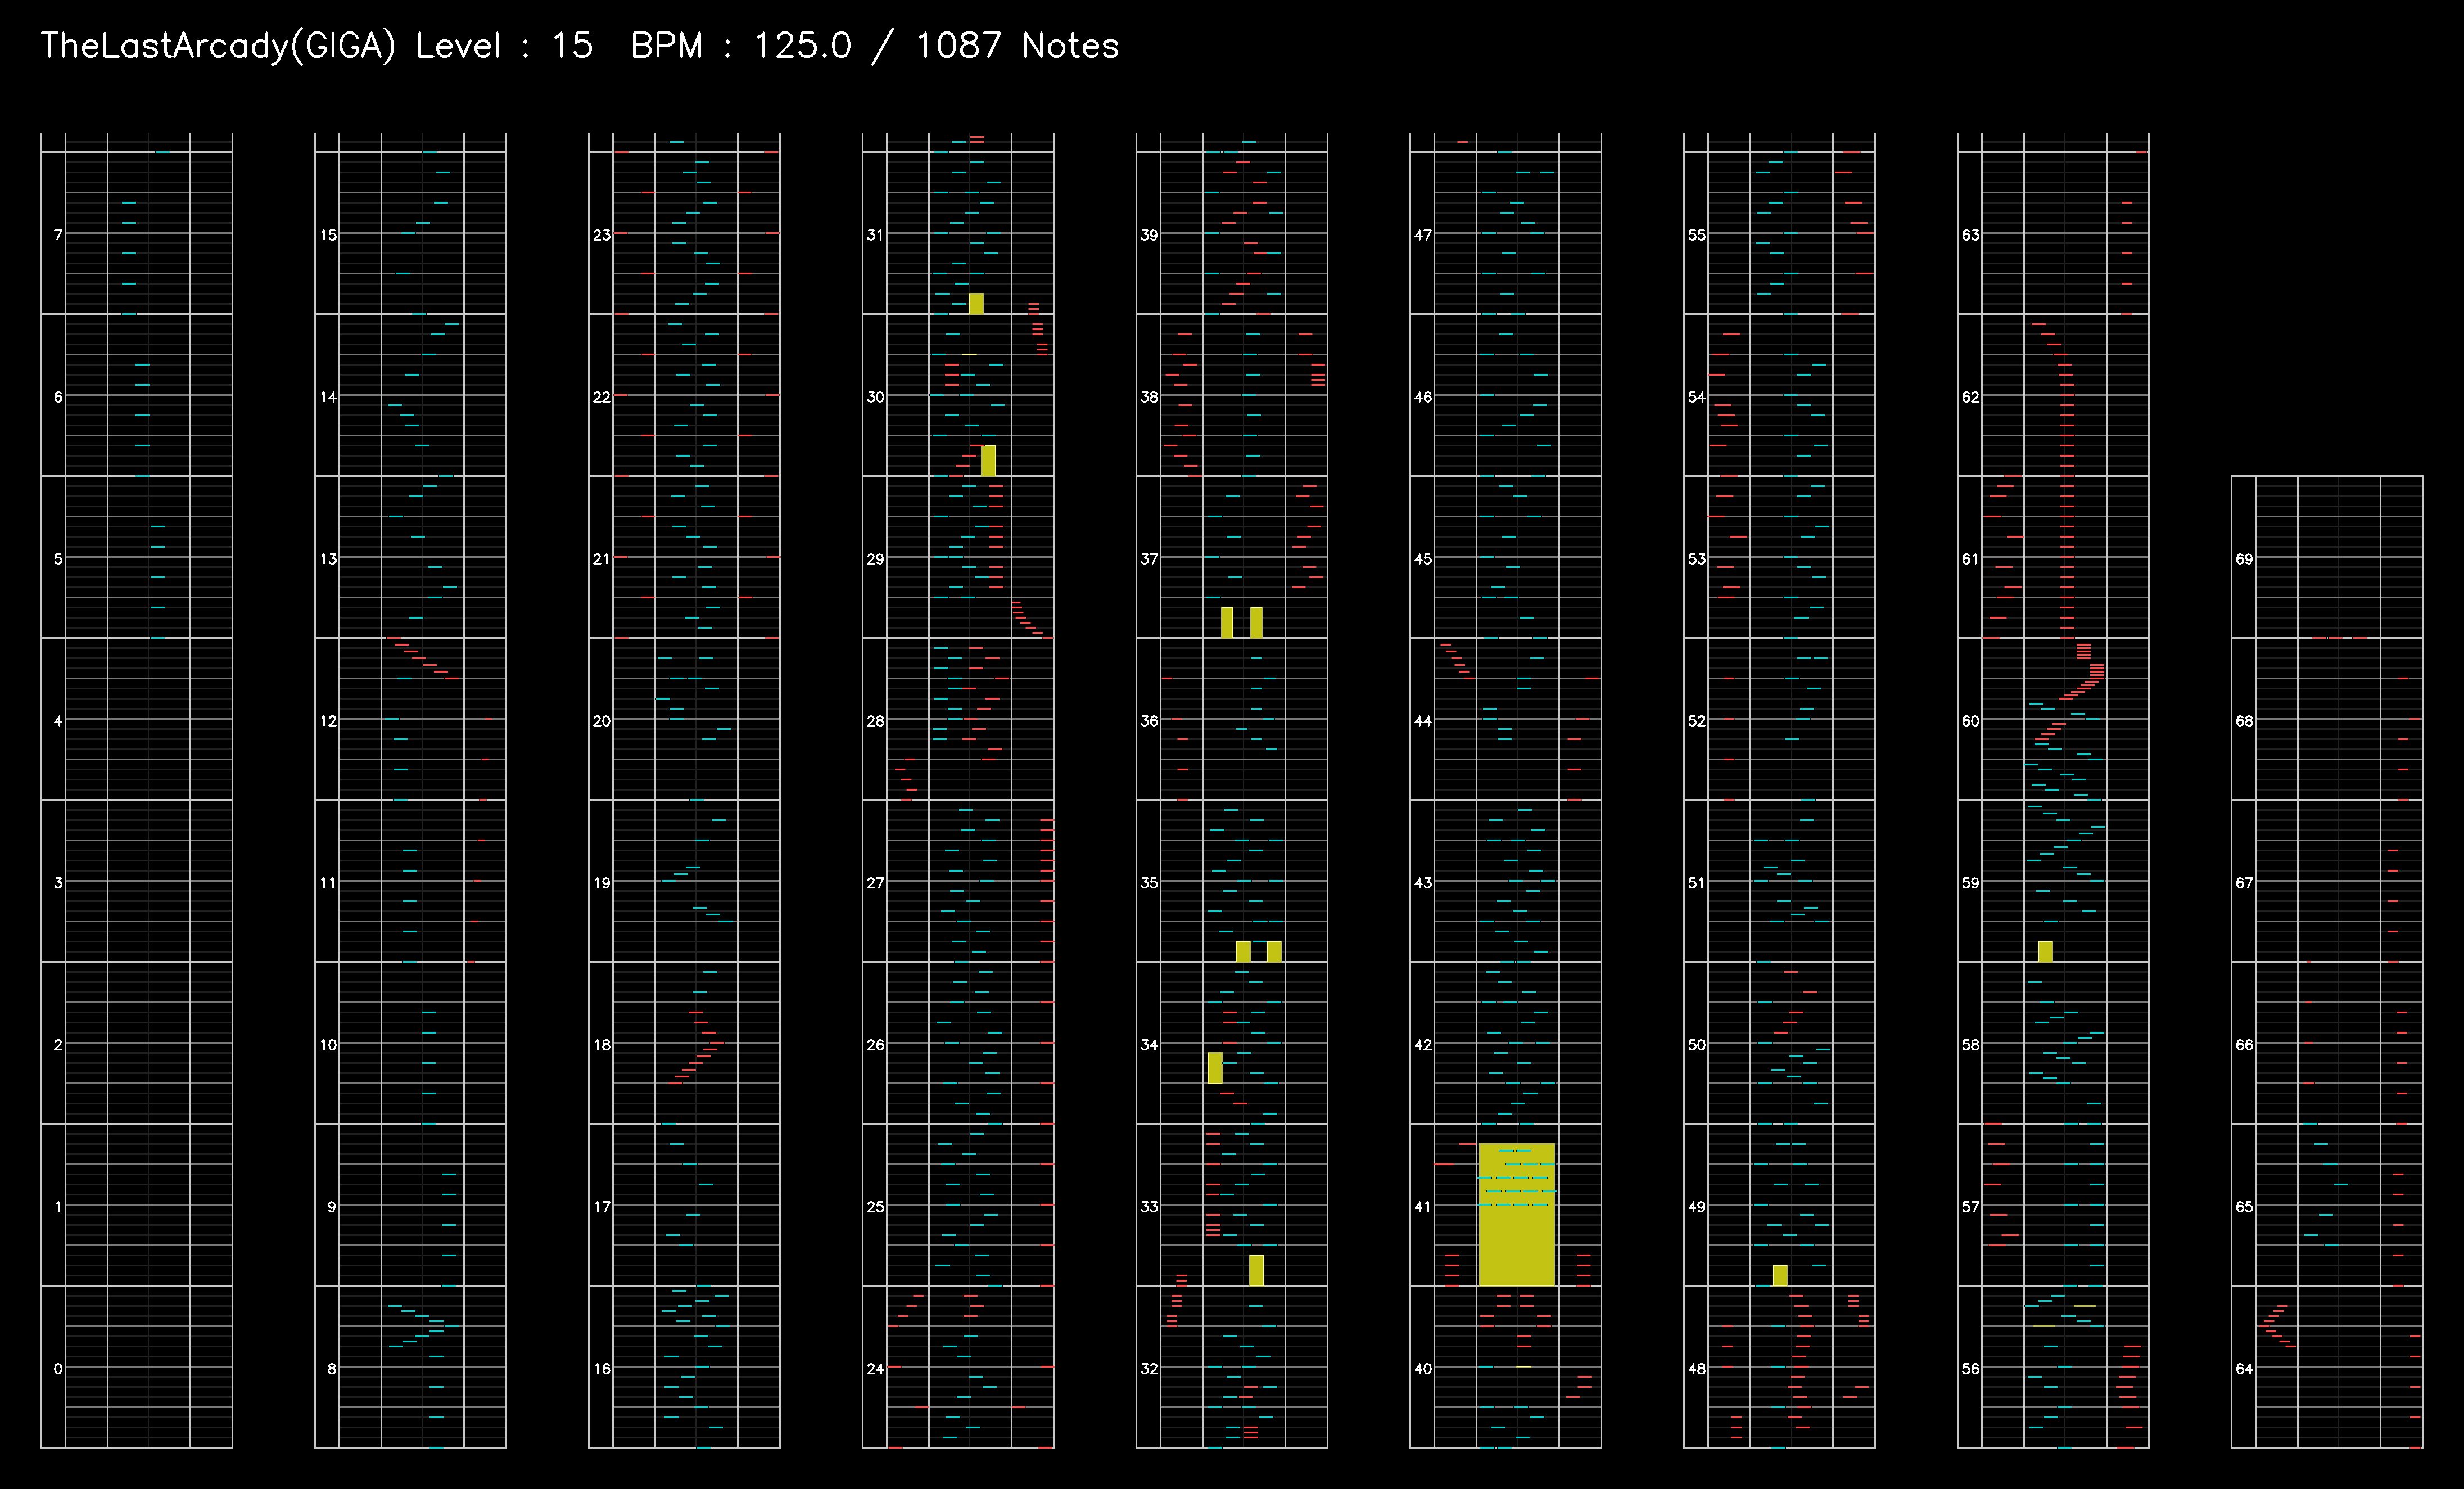Select the right yellow block in measure 35
This screenshot has width=2464, height=1489.
click(1273, 951)
